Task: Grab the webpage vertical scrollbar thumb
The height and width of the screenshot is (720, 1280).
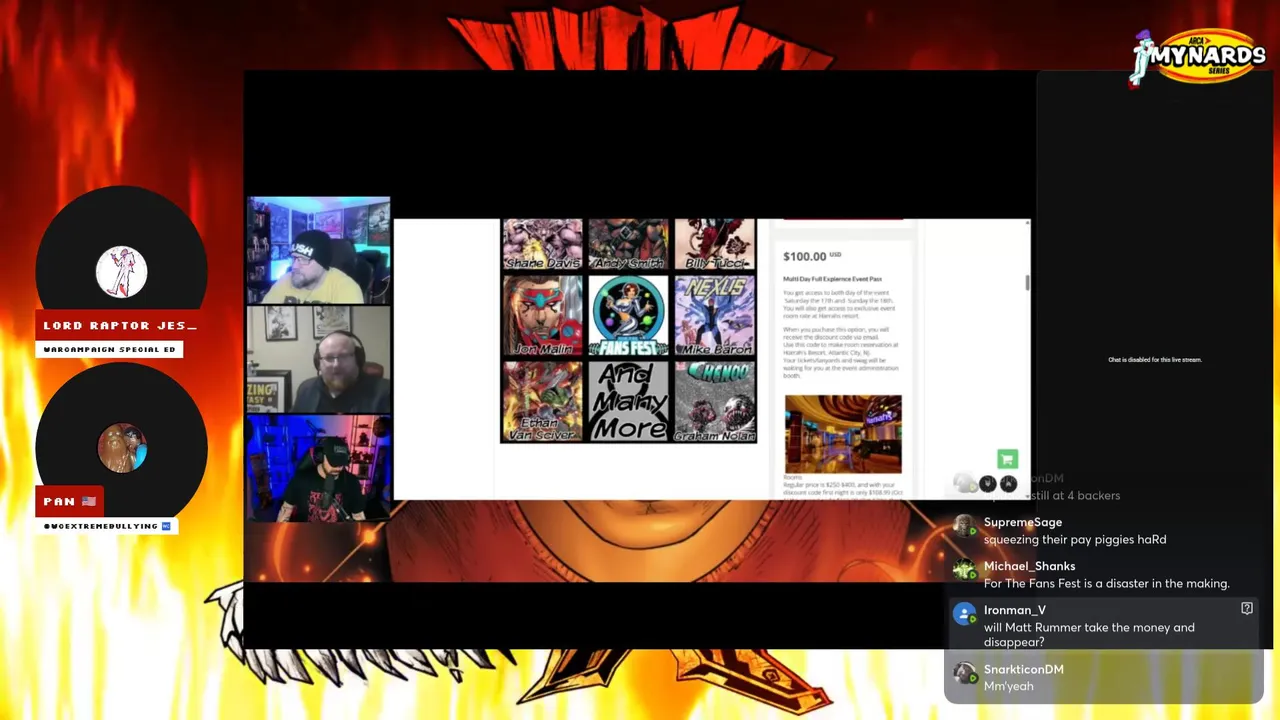Action: (x=1026, y=282)
